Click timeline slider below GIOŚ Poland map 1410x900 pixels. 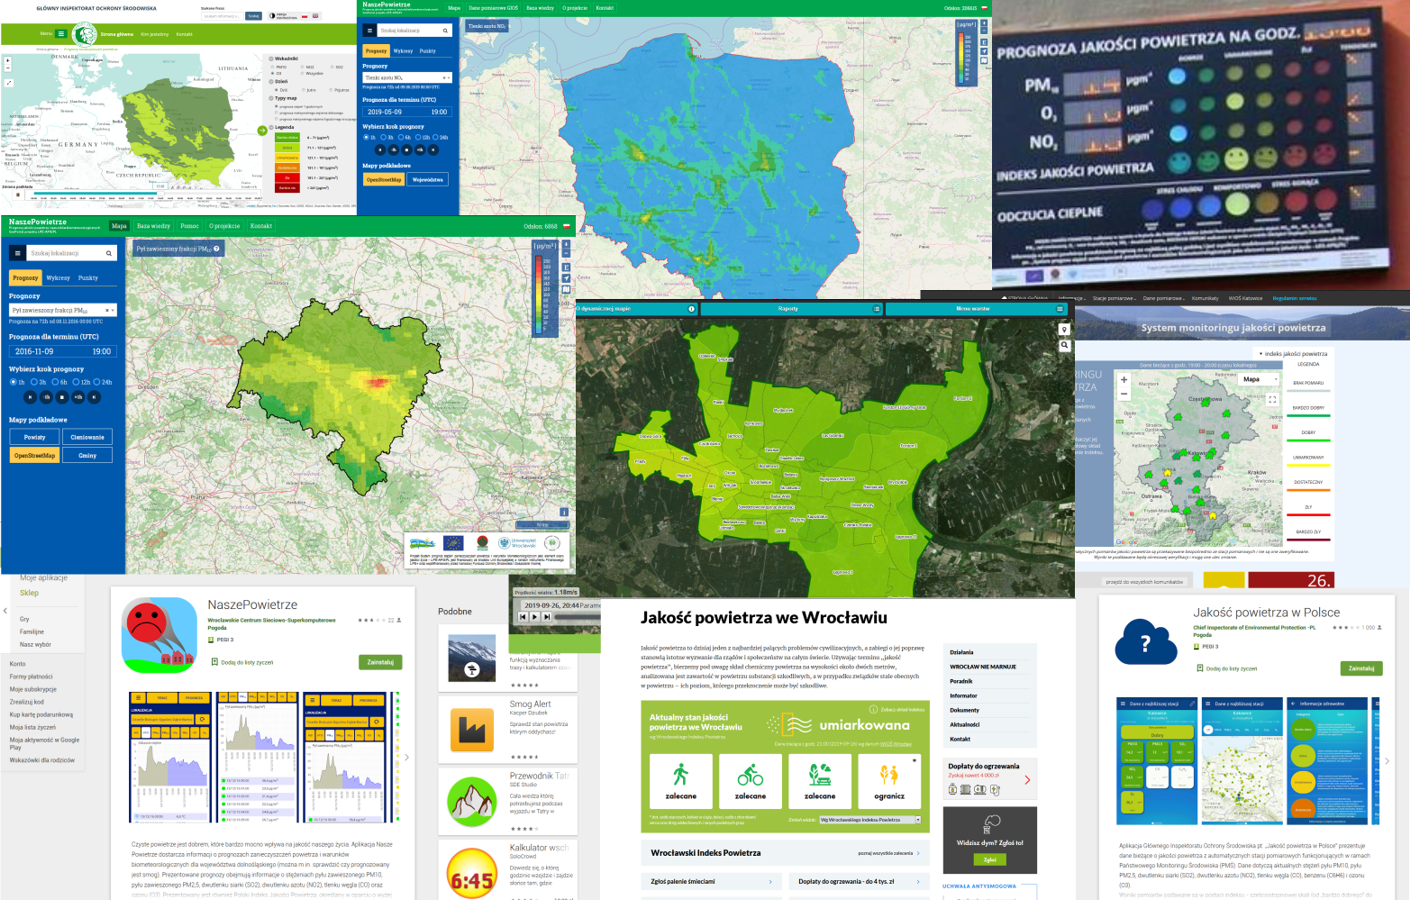click(x=146, y=193)
